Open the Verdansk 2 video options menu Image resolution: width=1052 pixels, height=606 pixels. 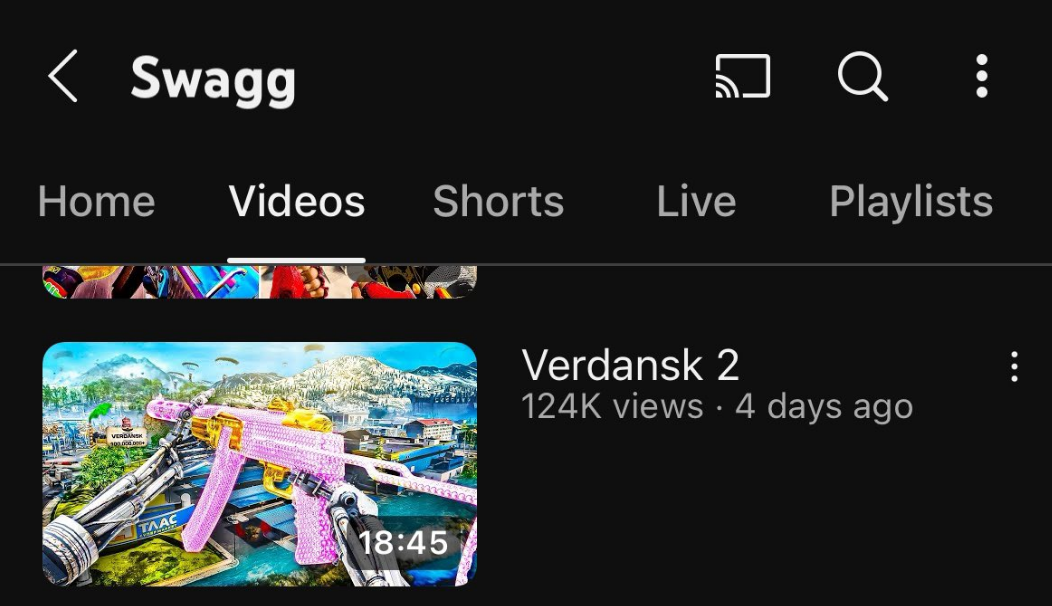click(1014, 366)
